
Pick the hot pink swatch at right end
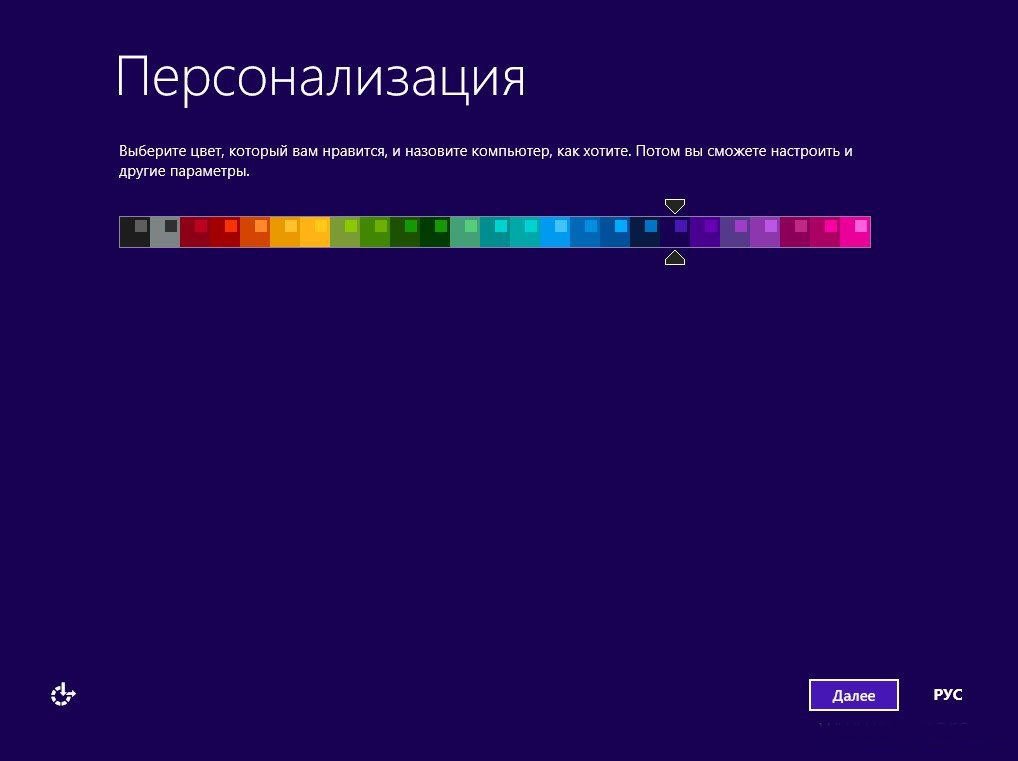855,232
